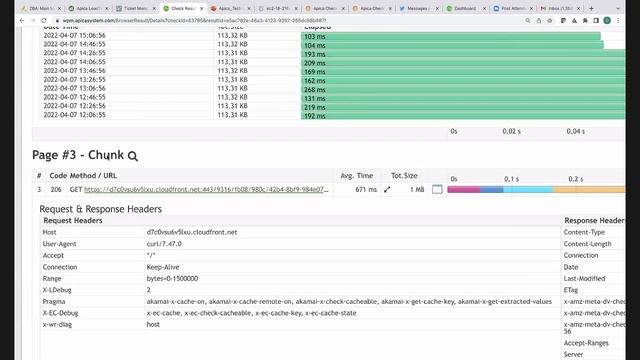Image resolution: width=640 pixels, height=360 pixels.
Task: Click the Connection value Keep-Alive
Action: click(163, 267)
